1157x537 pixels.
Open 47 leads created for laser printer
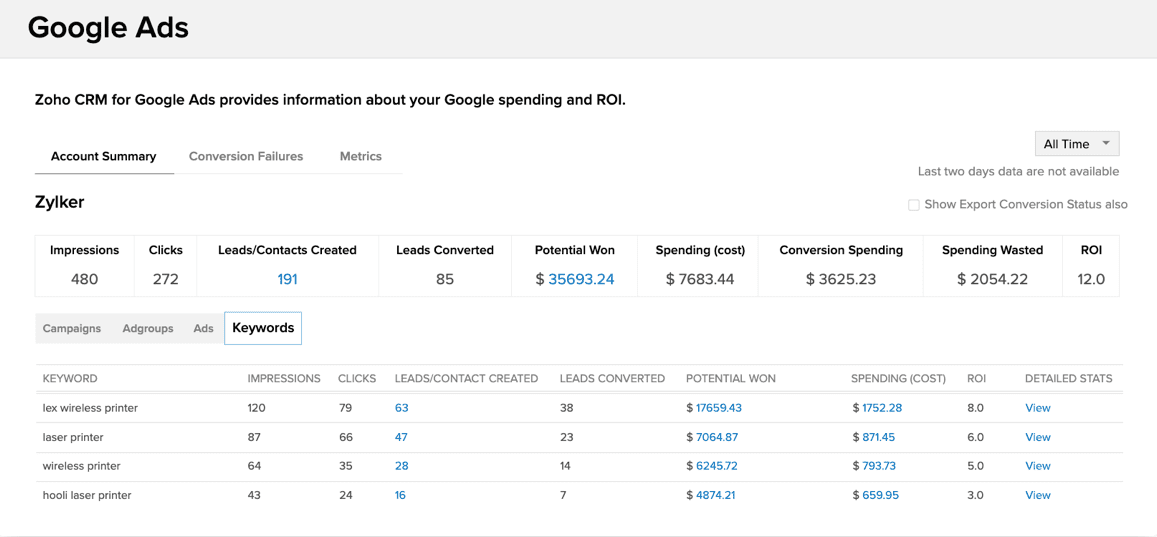click(401, 437)
